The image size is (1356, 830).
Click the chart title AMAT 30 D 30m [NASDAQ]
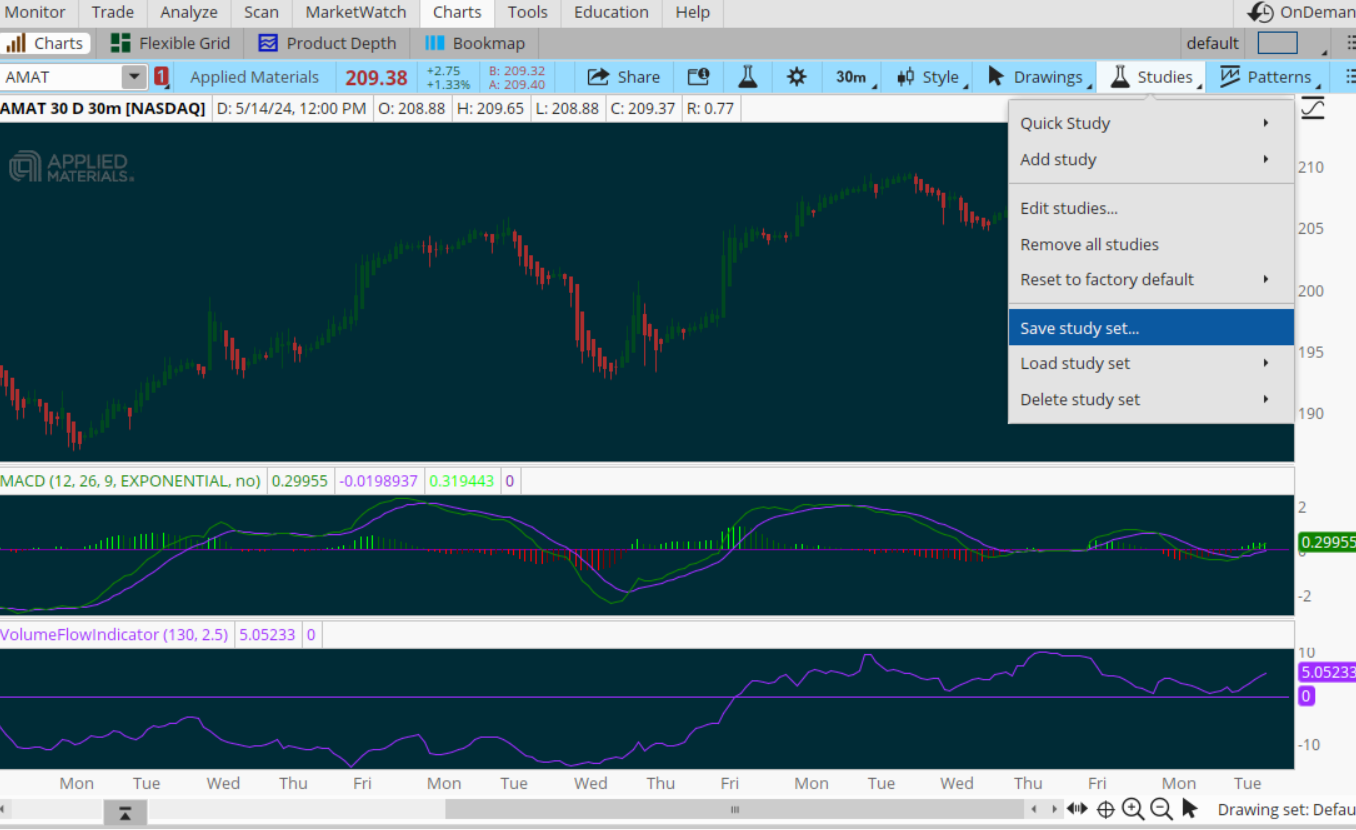click(103, 108)
